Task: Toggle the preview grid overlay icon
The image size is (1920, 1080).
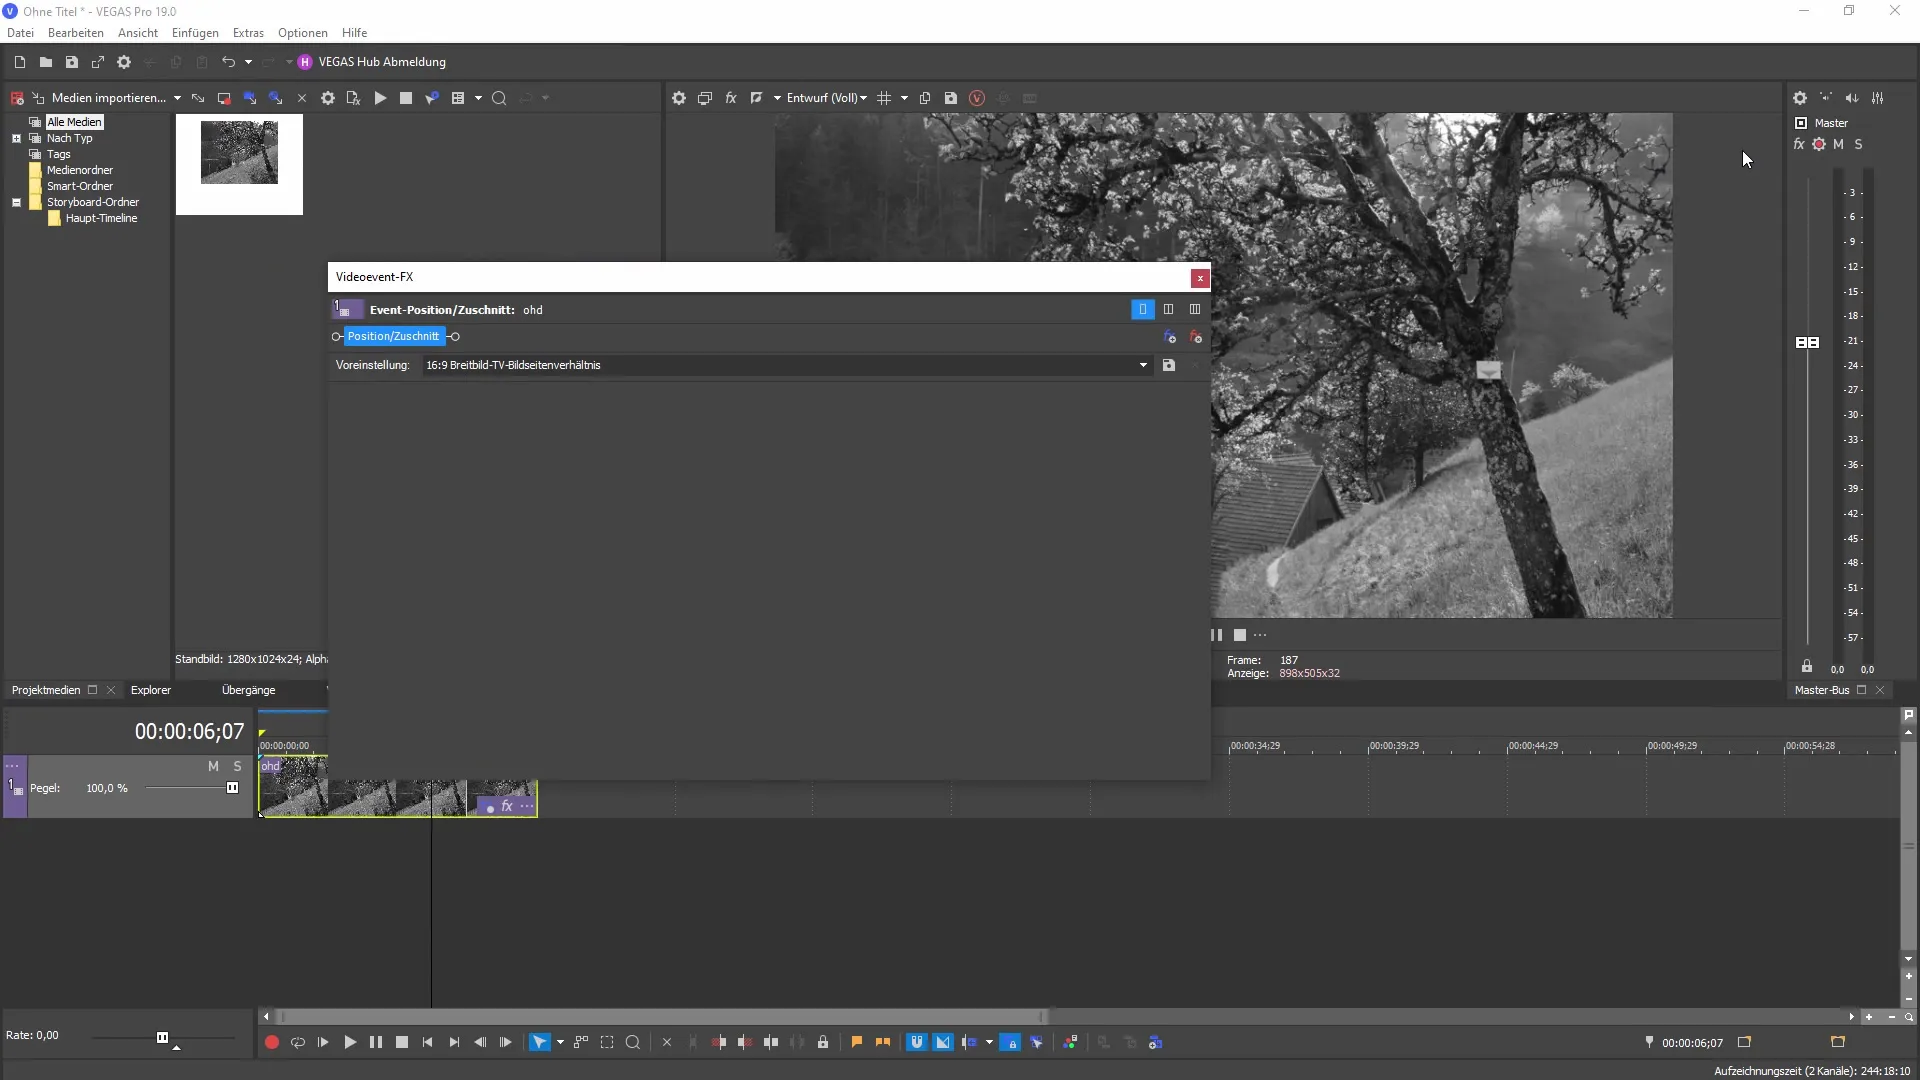Action: 884,98
